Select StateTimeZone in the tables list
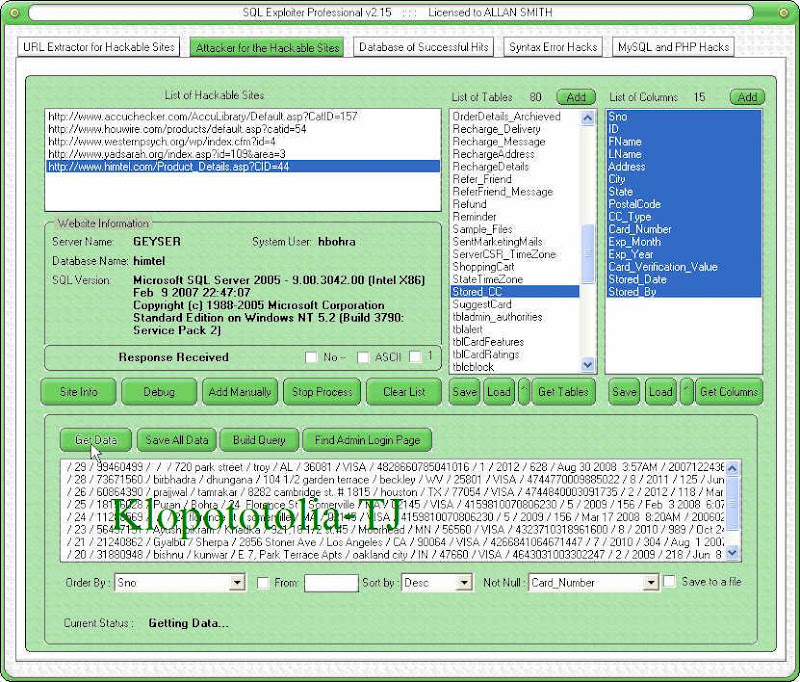The height and width of the screenshot is (682, 800). [x=515, y=279]
